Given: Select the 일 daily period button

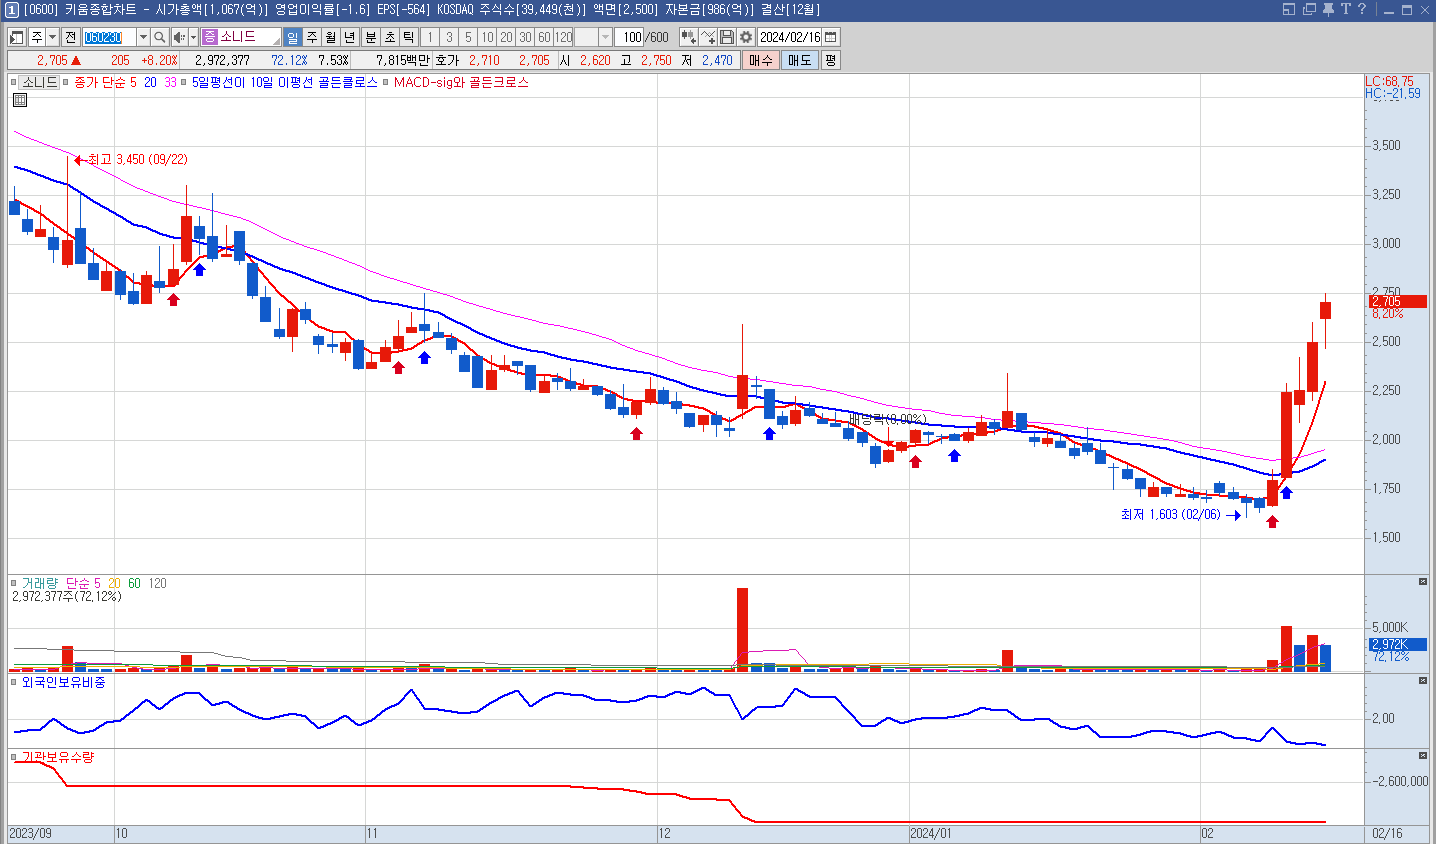Looking at the screenshot, I should tap(293, 37).
